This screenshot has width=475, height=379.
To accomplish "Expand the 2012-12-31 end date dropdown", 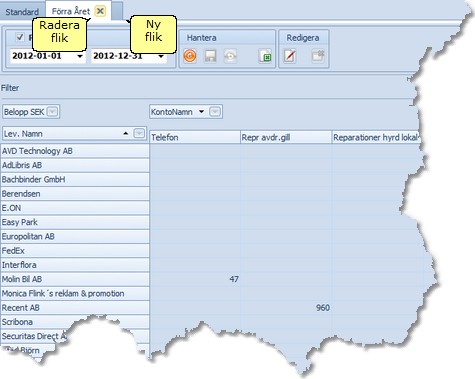I will coord(161,56).
